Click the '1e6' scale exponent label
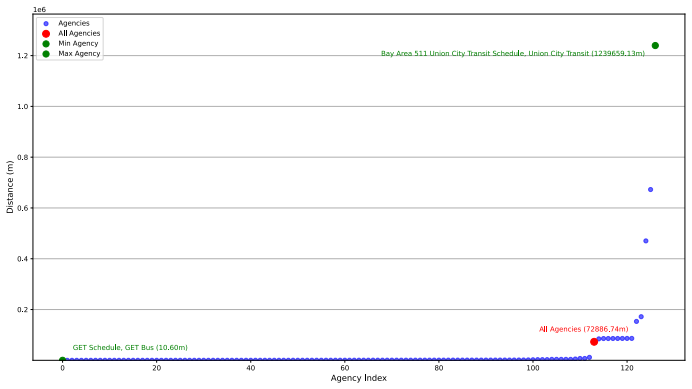The height and width of the screenshot is (389, 692). (40, 10)
